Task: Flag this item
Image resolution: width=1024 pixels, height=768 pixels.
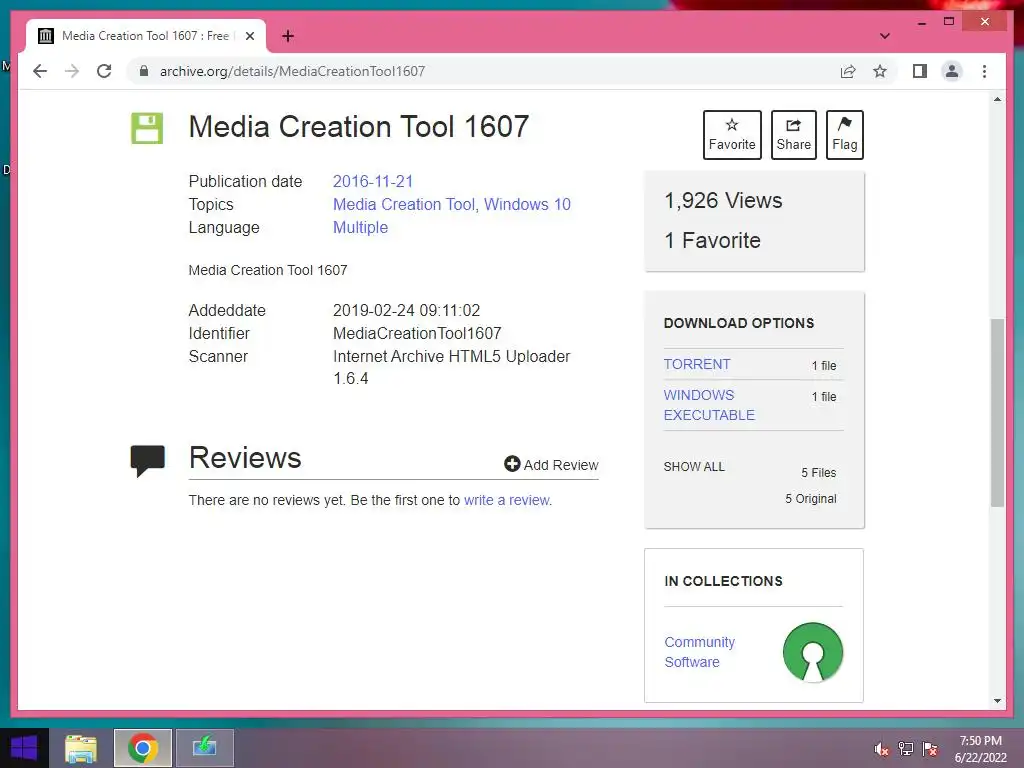Action: 844,135
